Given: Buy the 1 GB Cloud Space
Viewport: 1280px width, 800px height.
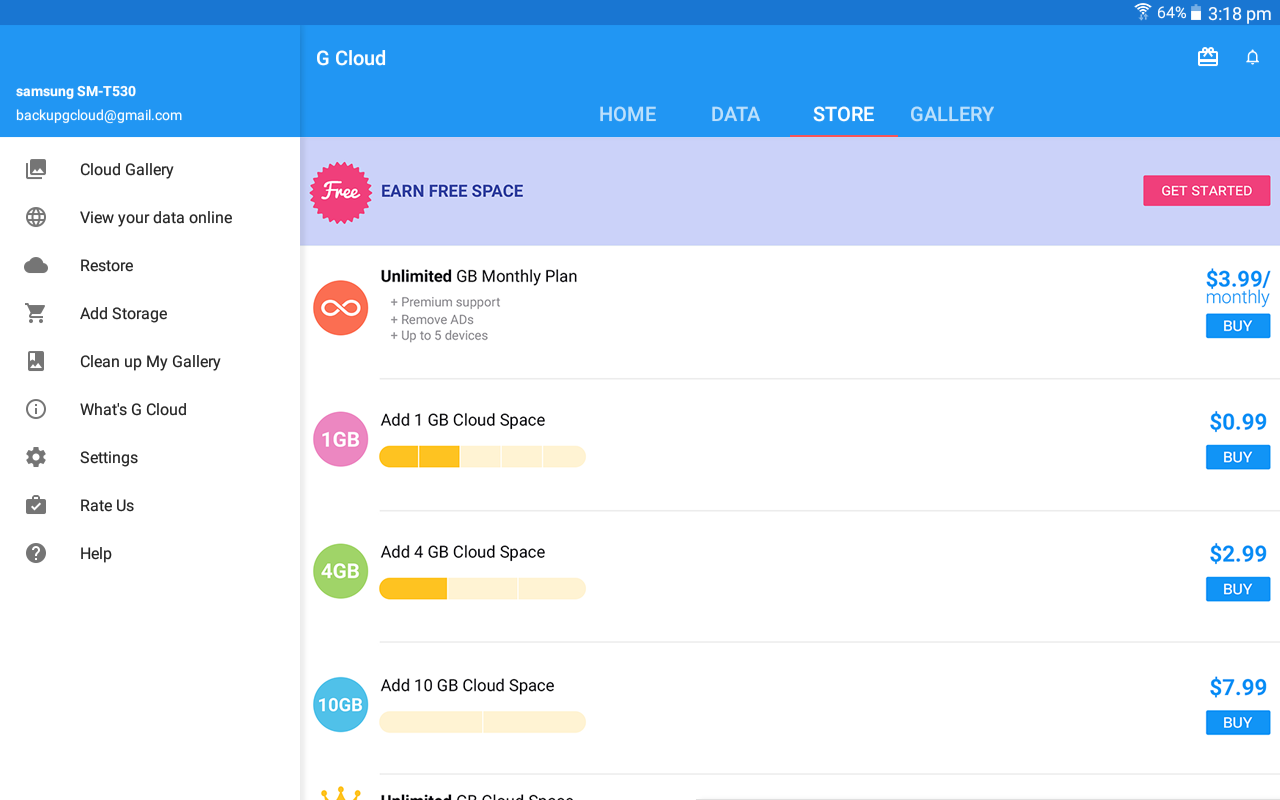Looking at the screenshot, I should click(x=1238, y=457).
